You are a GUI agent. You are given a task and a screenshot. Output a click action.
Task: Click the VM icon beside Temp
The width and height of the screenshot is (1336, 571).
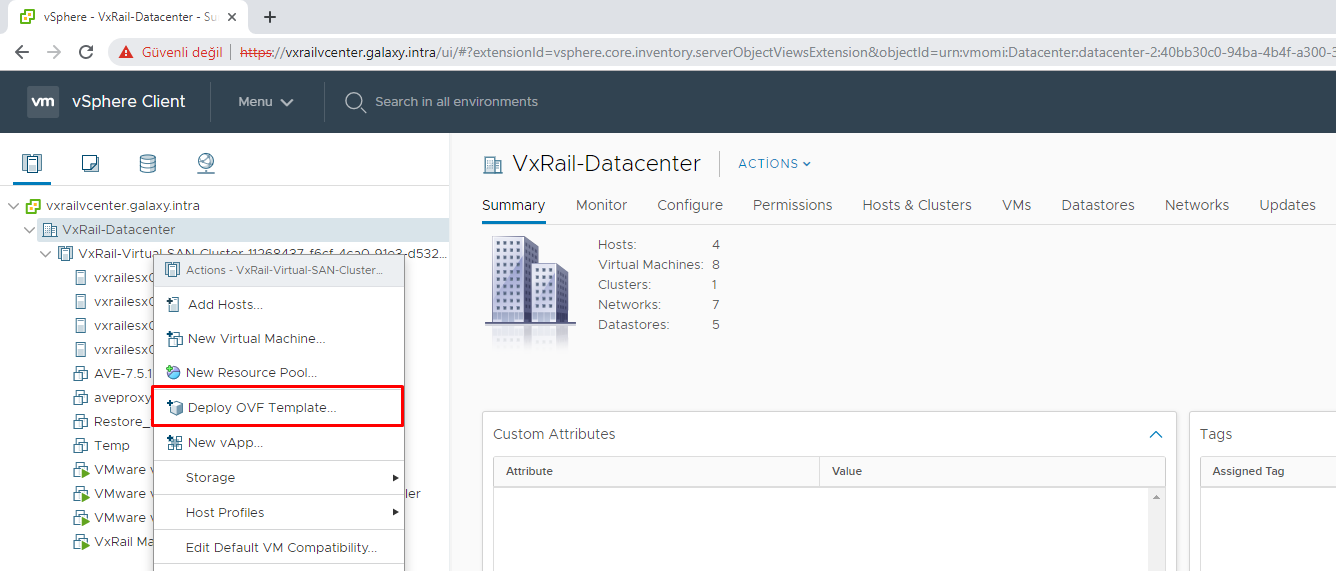coord(81,446)
